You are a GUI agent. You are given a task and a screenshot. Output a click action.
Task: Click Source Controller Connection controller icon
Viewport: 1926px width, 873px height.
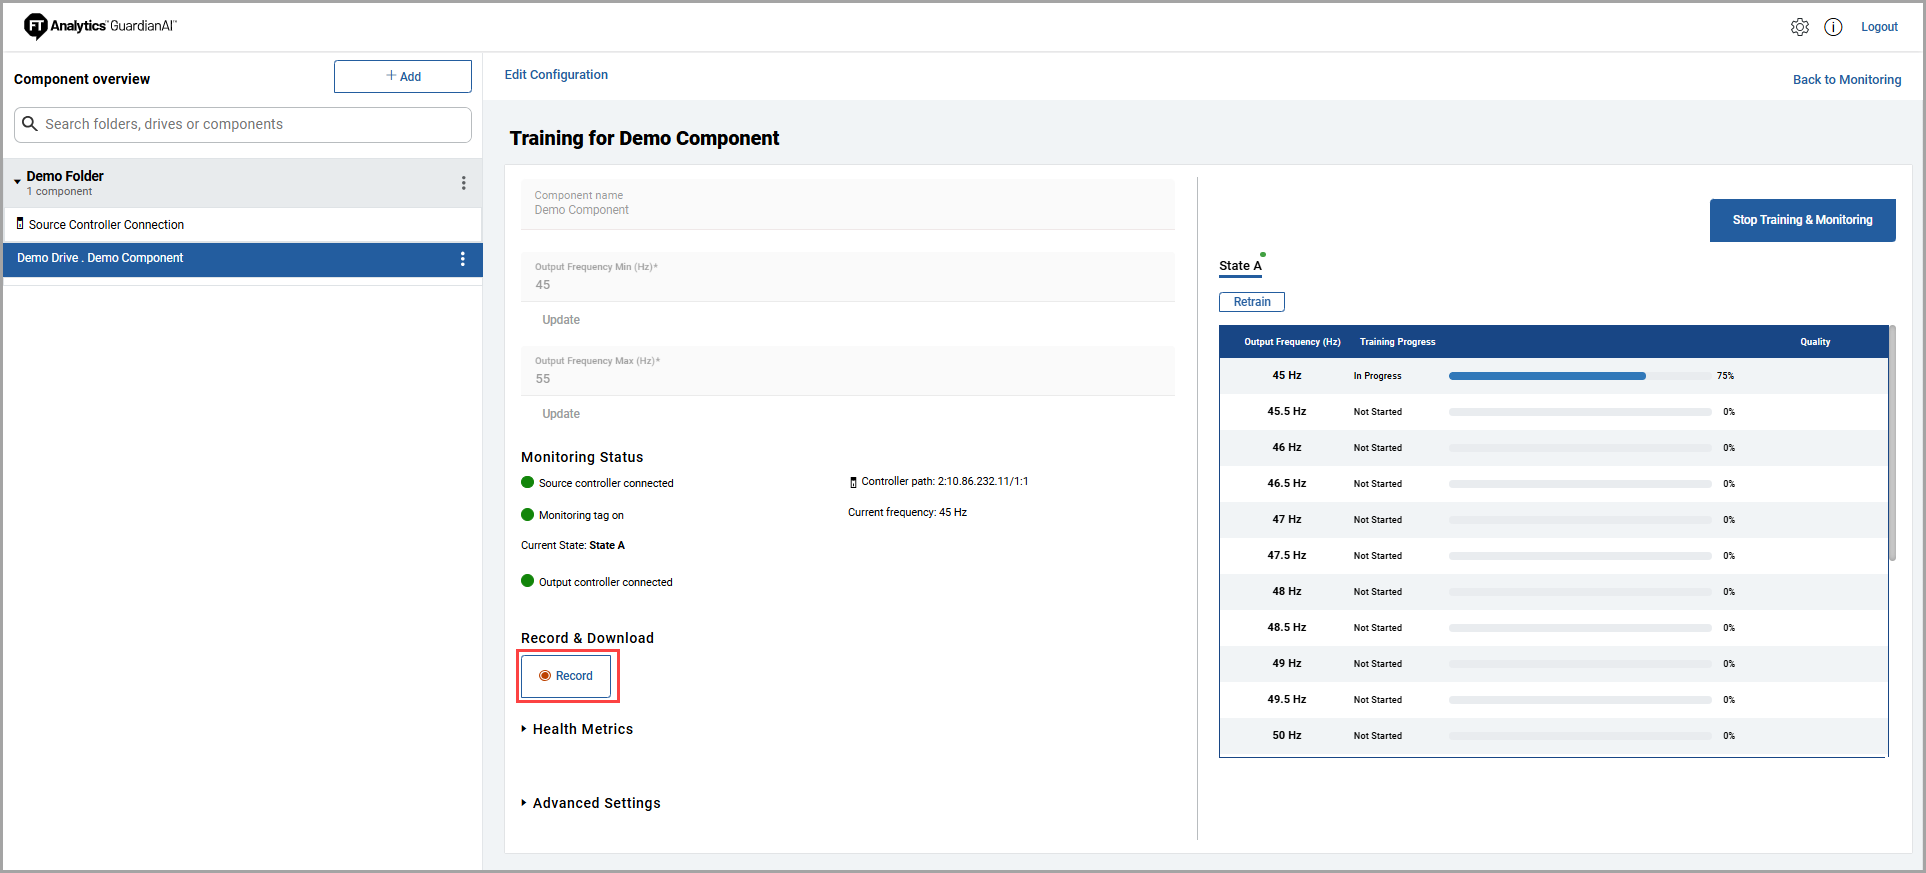pyautogui.click(x=20, y=224)
